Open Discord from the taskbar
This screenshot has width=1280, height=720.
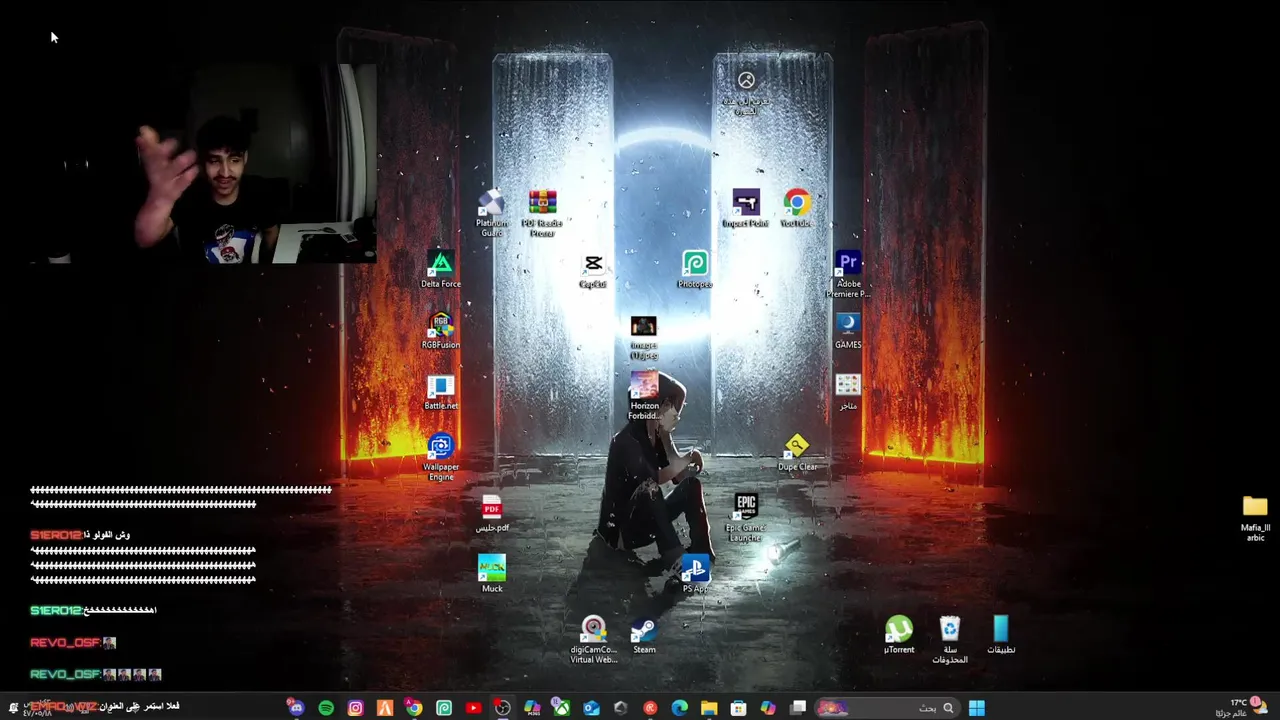coord(296,707)
